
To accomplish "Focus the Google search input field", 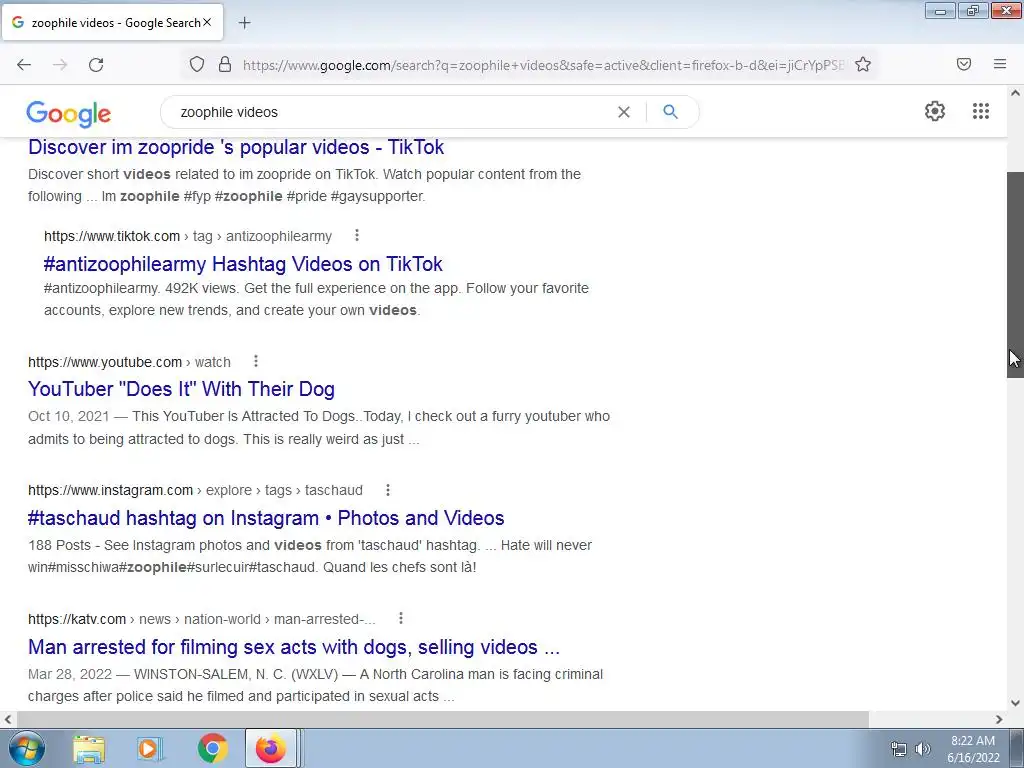I will [392, 112].
